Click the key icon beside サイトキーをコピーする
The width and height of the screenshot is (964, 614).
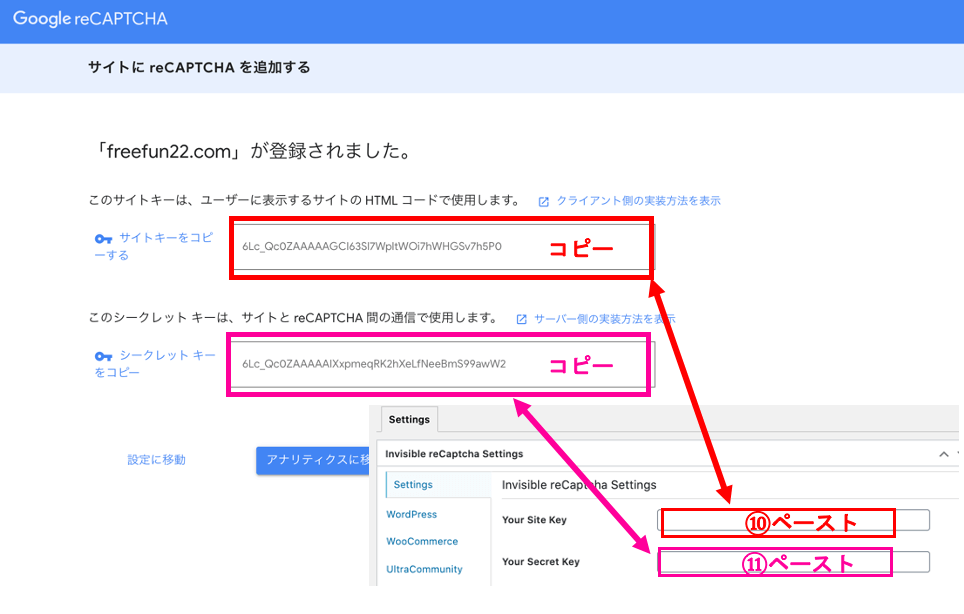click(103, 238)
